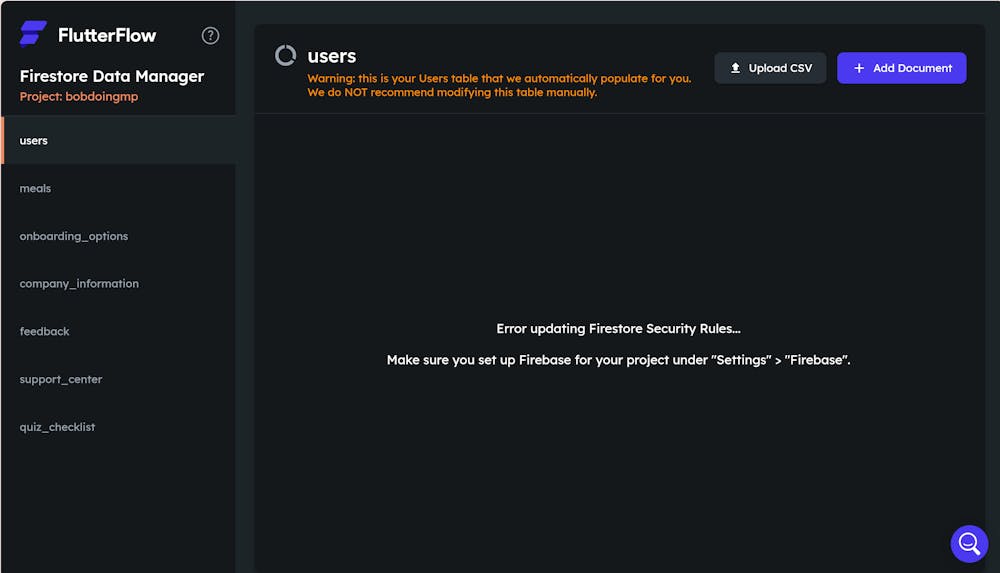The width and height of the screenshot is (1000, 573).
Task: Click the Error updating Firestore Security Rules message
Action: click(x=619, y=329)
